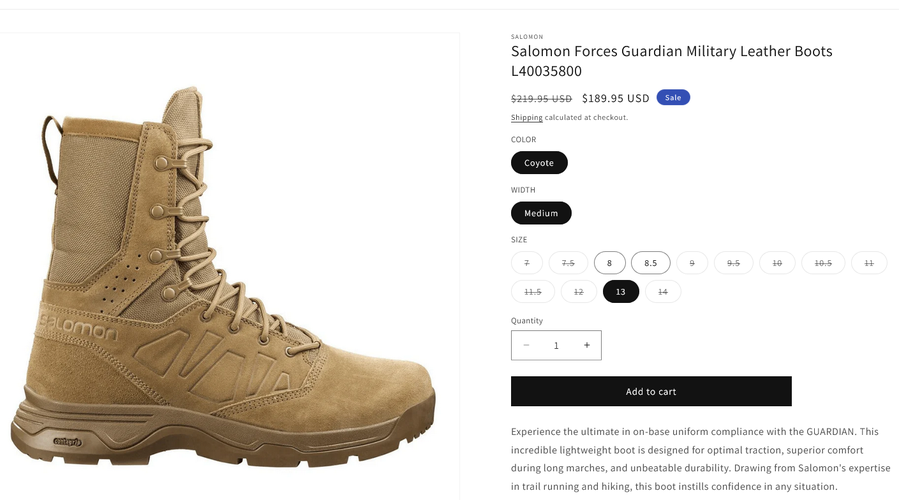Decrease quantity with the minus icon
Image resolution: width=899 pixels, height=500 pixels.
pyautogui.click(x=527, y=345)
